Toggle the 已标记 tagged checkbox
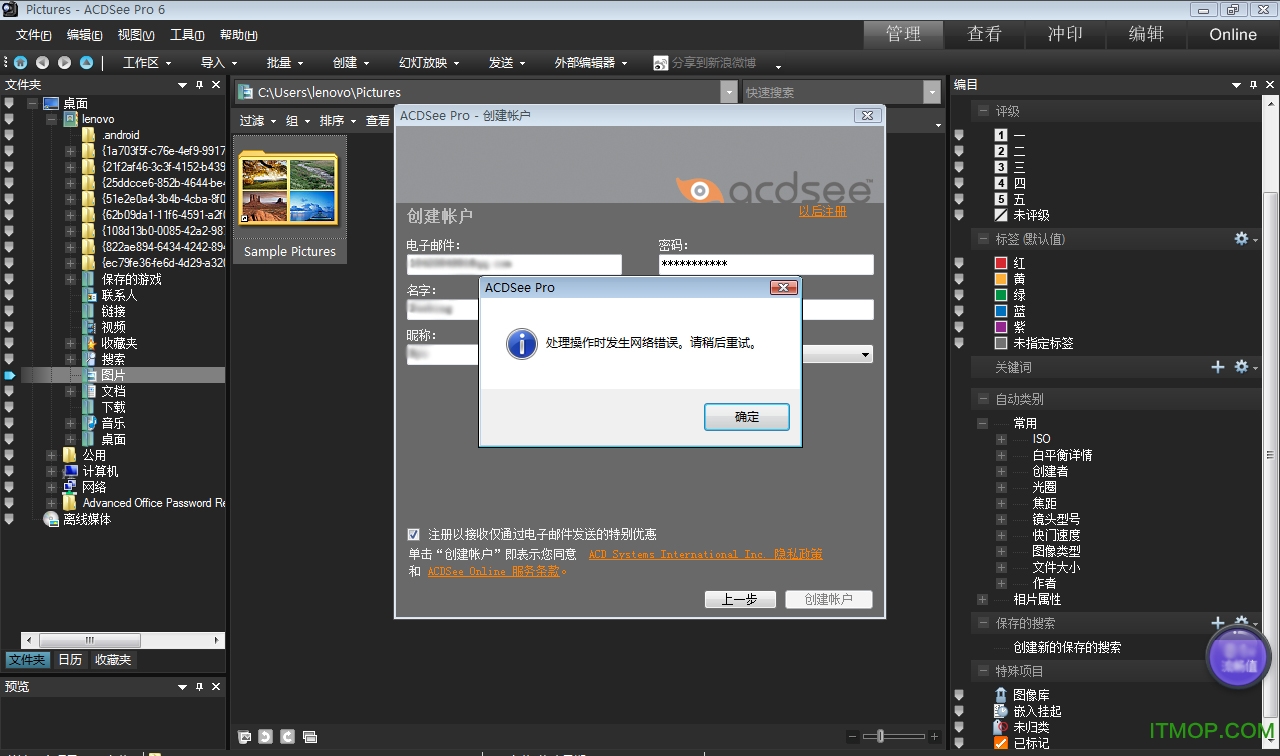 tap(1001, 743)
